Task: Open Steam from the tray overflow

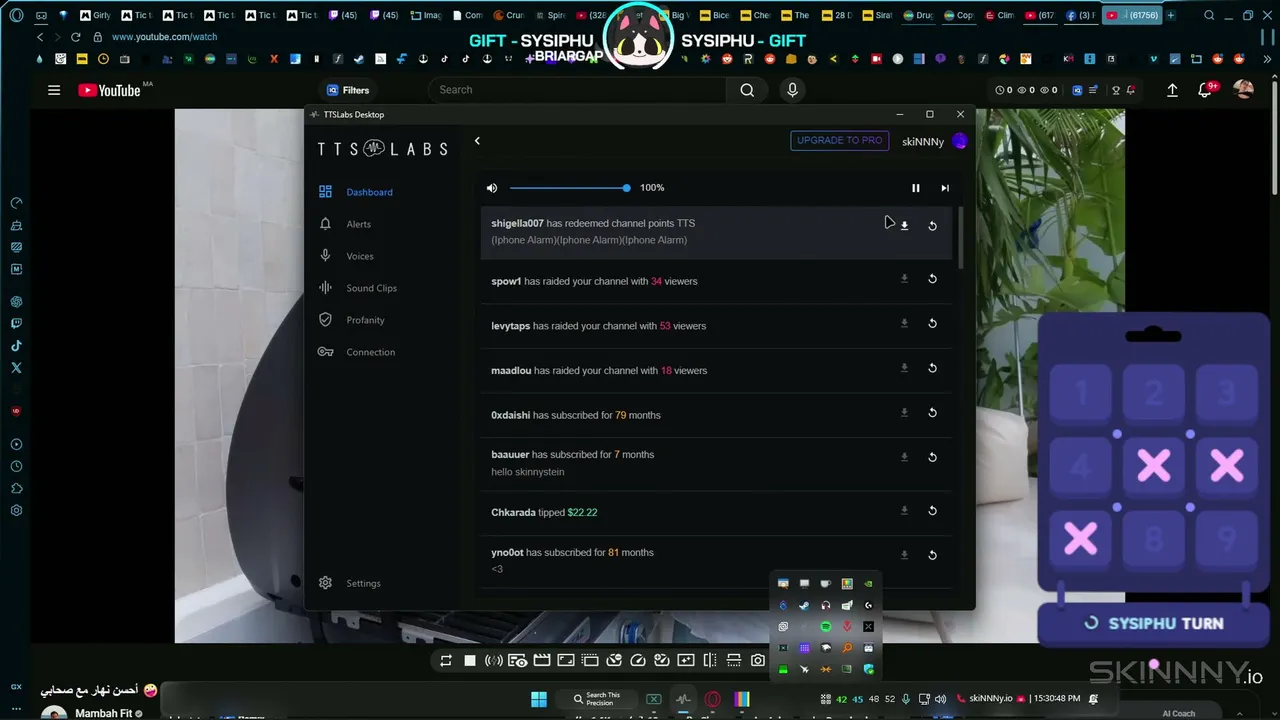Action: 804,605
